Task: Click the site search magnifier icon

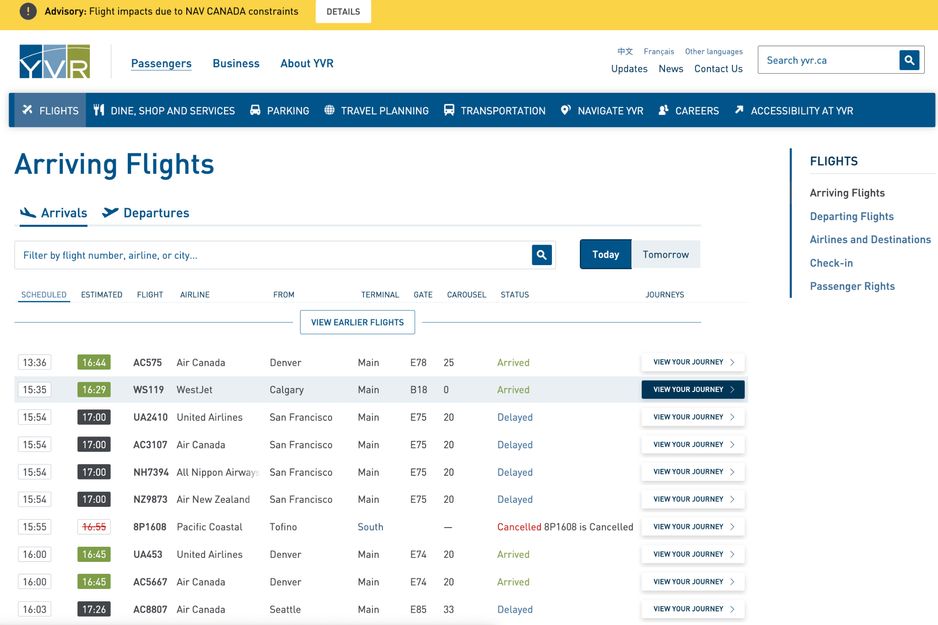Action: coord(909,60)
